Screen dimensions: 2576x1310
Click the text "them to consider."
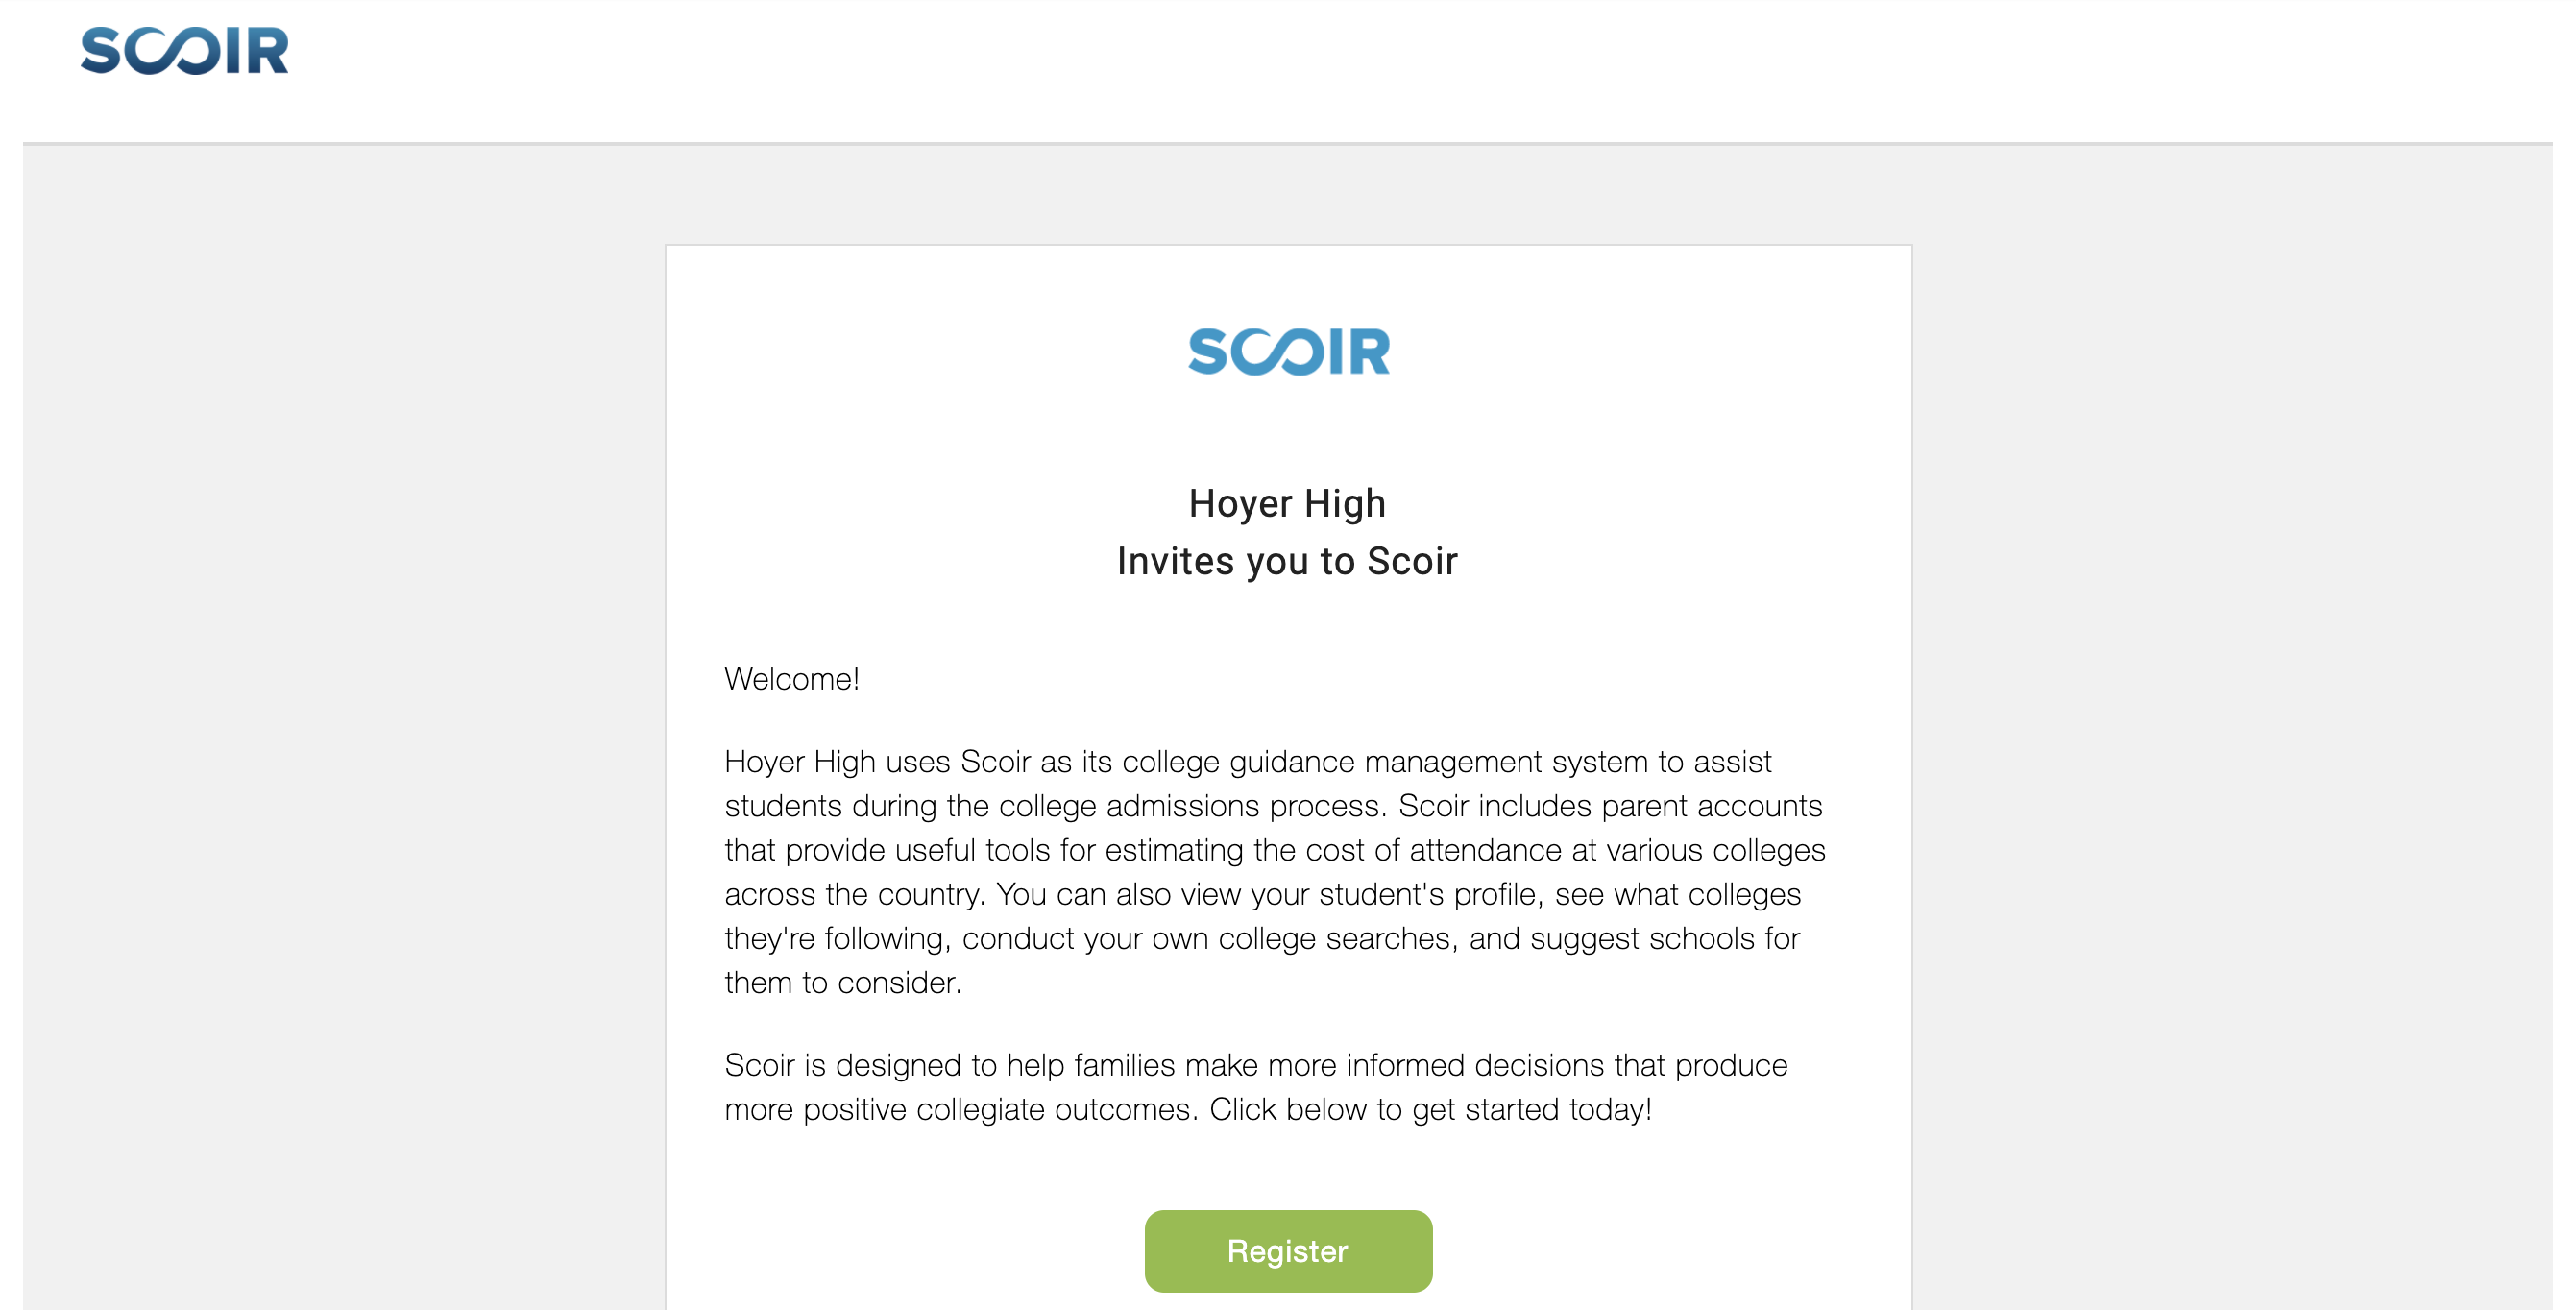coord(843,982)
